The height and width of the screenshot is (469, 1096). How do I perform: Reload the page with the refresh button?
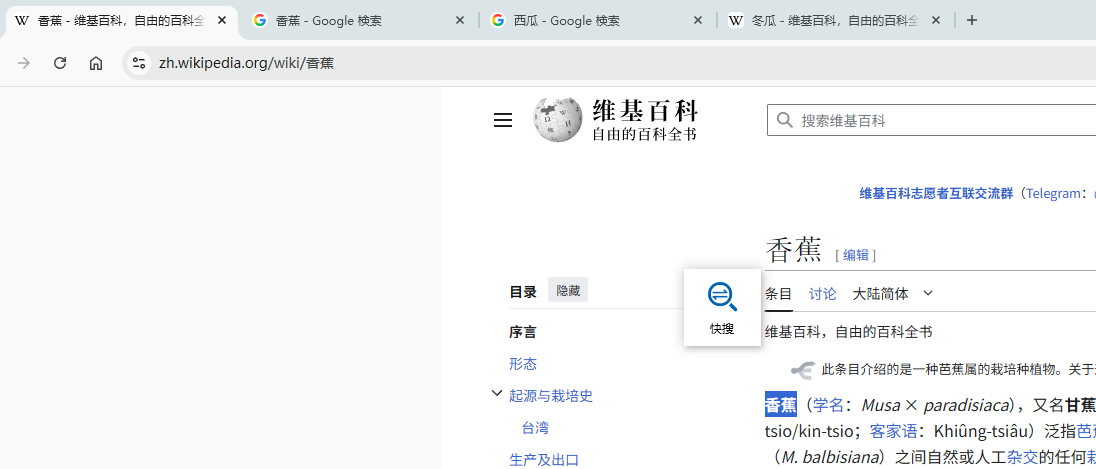(60, 63)
